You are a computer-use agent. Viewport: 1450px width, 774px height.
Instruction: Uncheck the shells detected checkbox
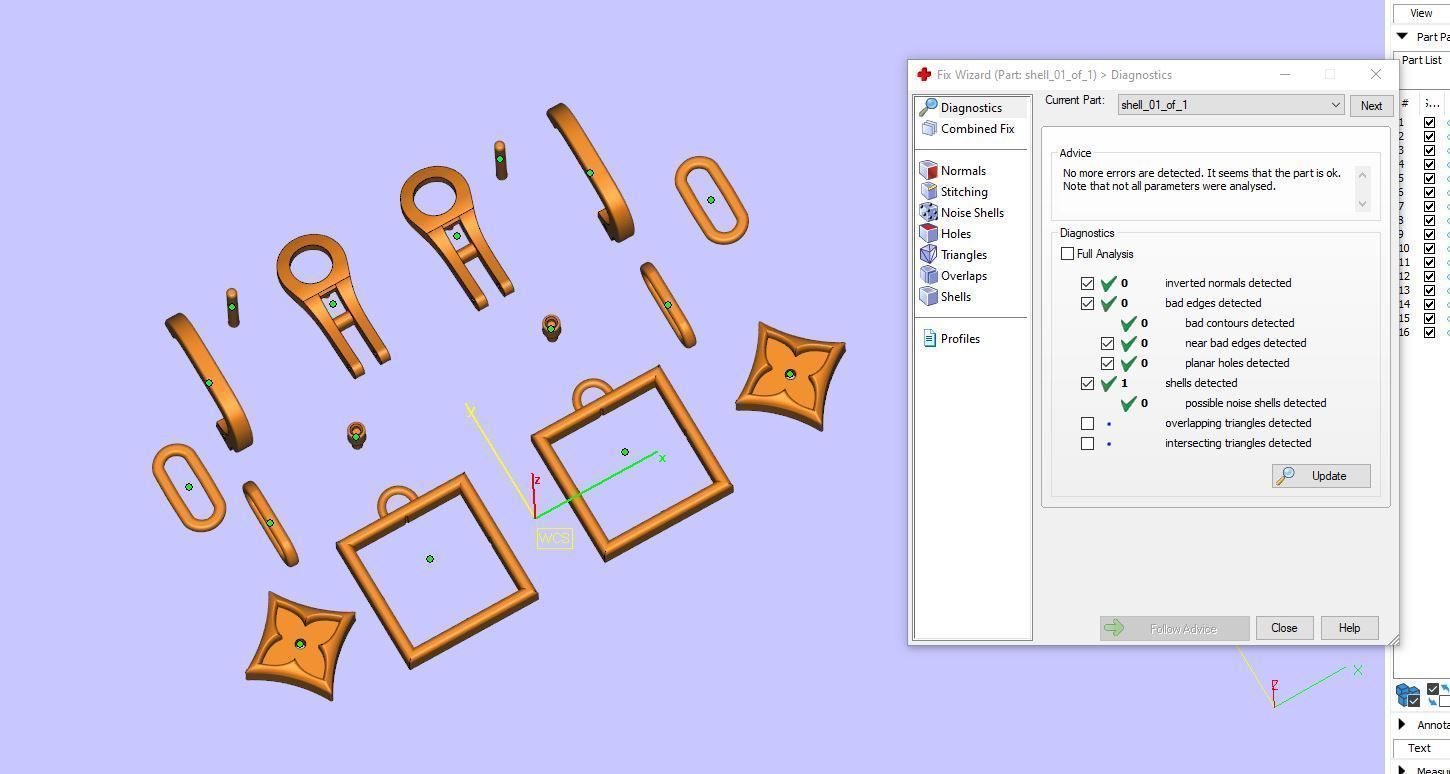point(1087,384)
